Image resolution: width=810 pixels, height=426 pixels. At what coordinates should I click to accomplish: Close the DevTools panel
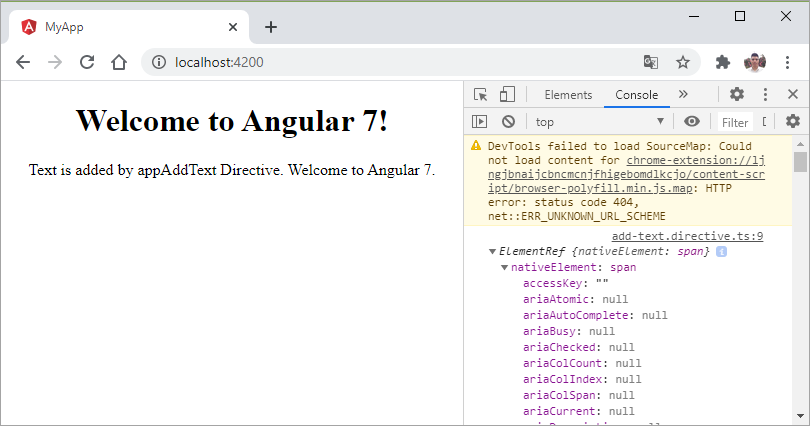pyautogui.click(x=793, y=94)
